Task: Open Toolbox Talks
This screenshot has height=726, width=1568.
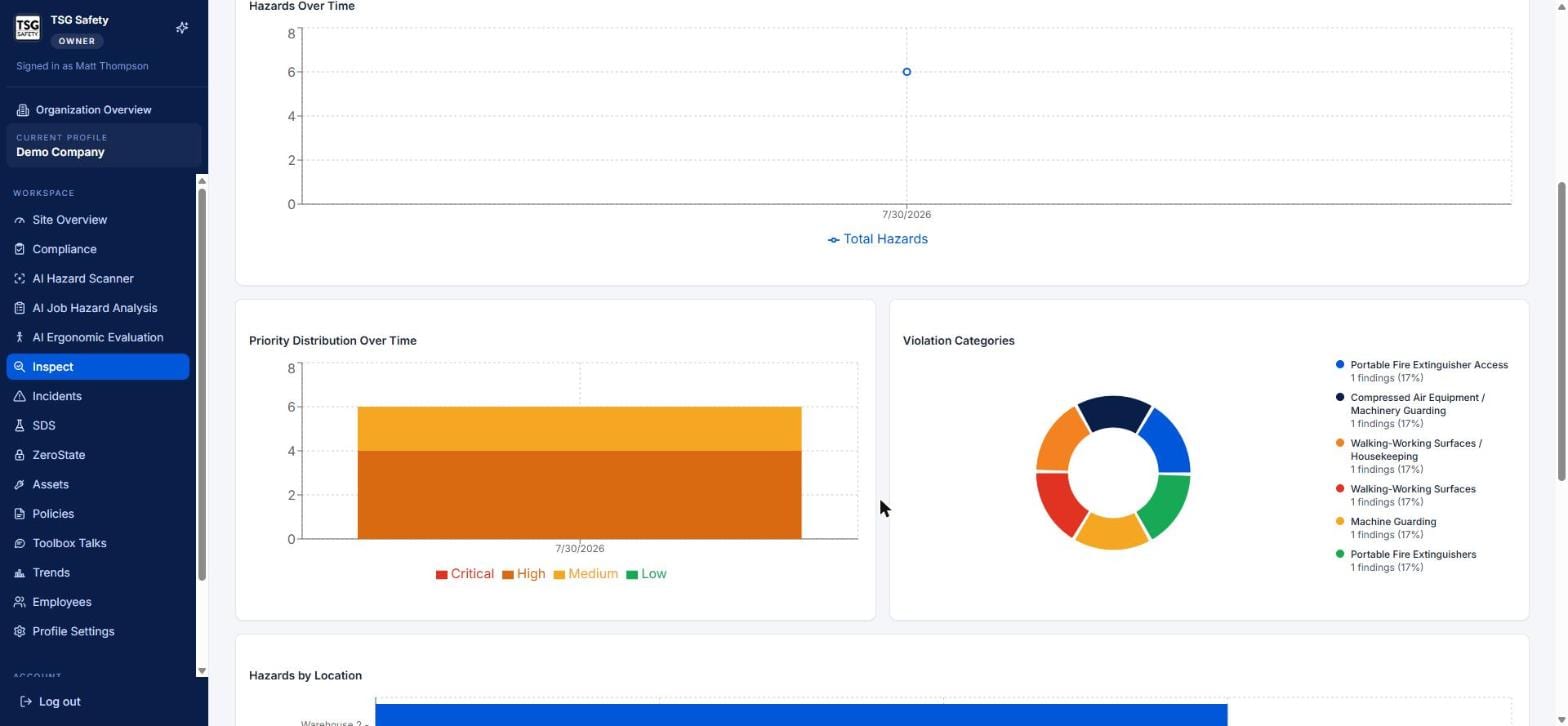Action: pos(98,543)
